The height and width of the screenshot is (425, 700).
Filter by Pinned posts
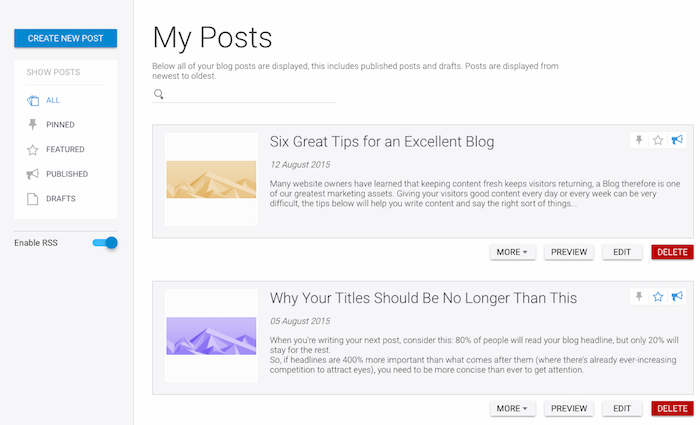(59, 125)
